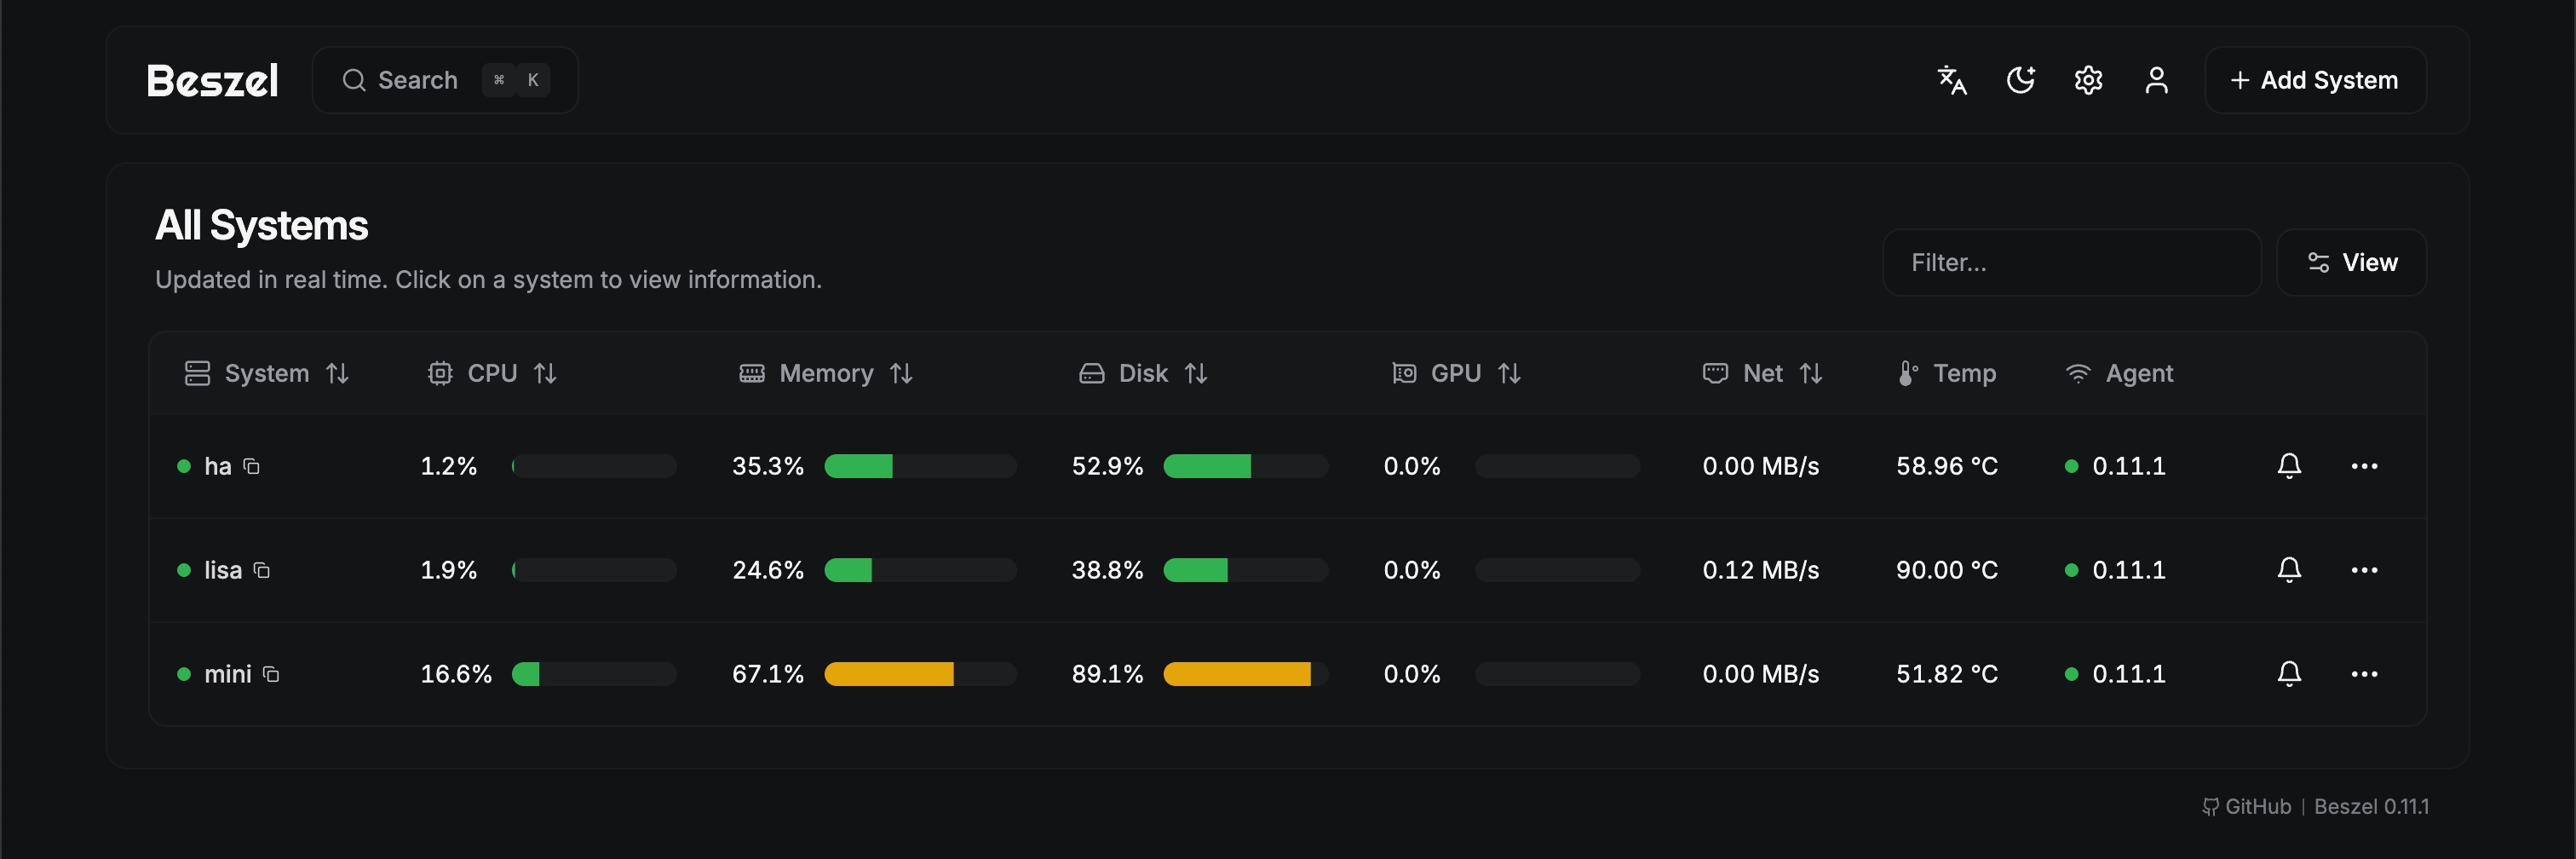
Task: Toggle dark/light theme moon icon
Action: 2020,80
